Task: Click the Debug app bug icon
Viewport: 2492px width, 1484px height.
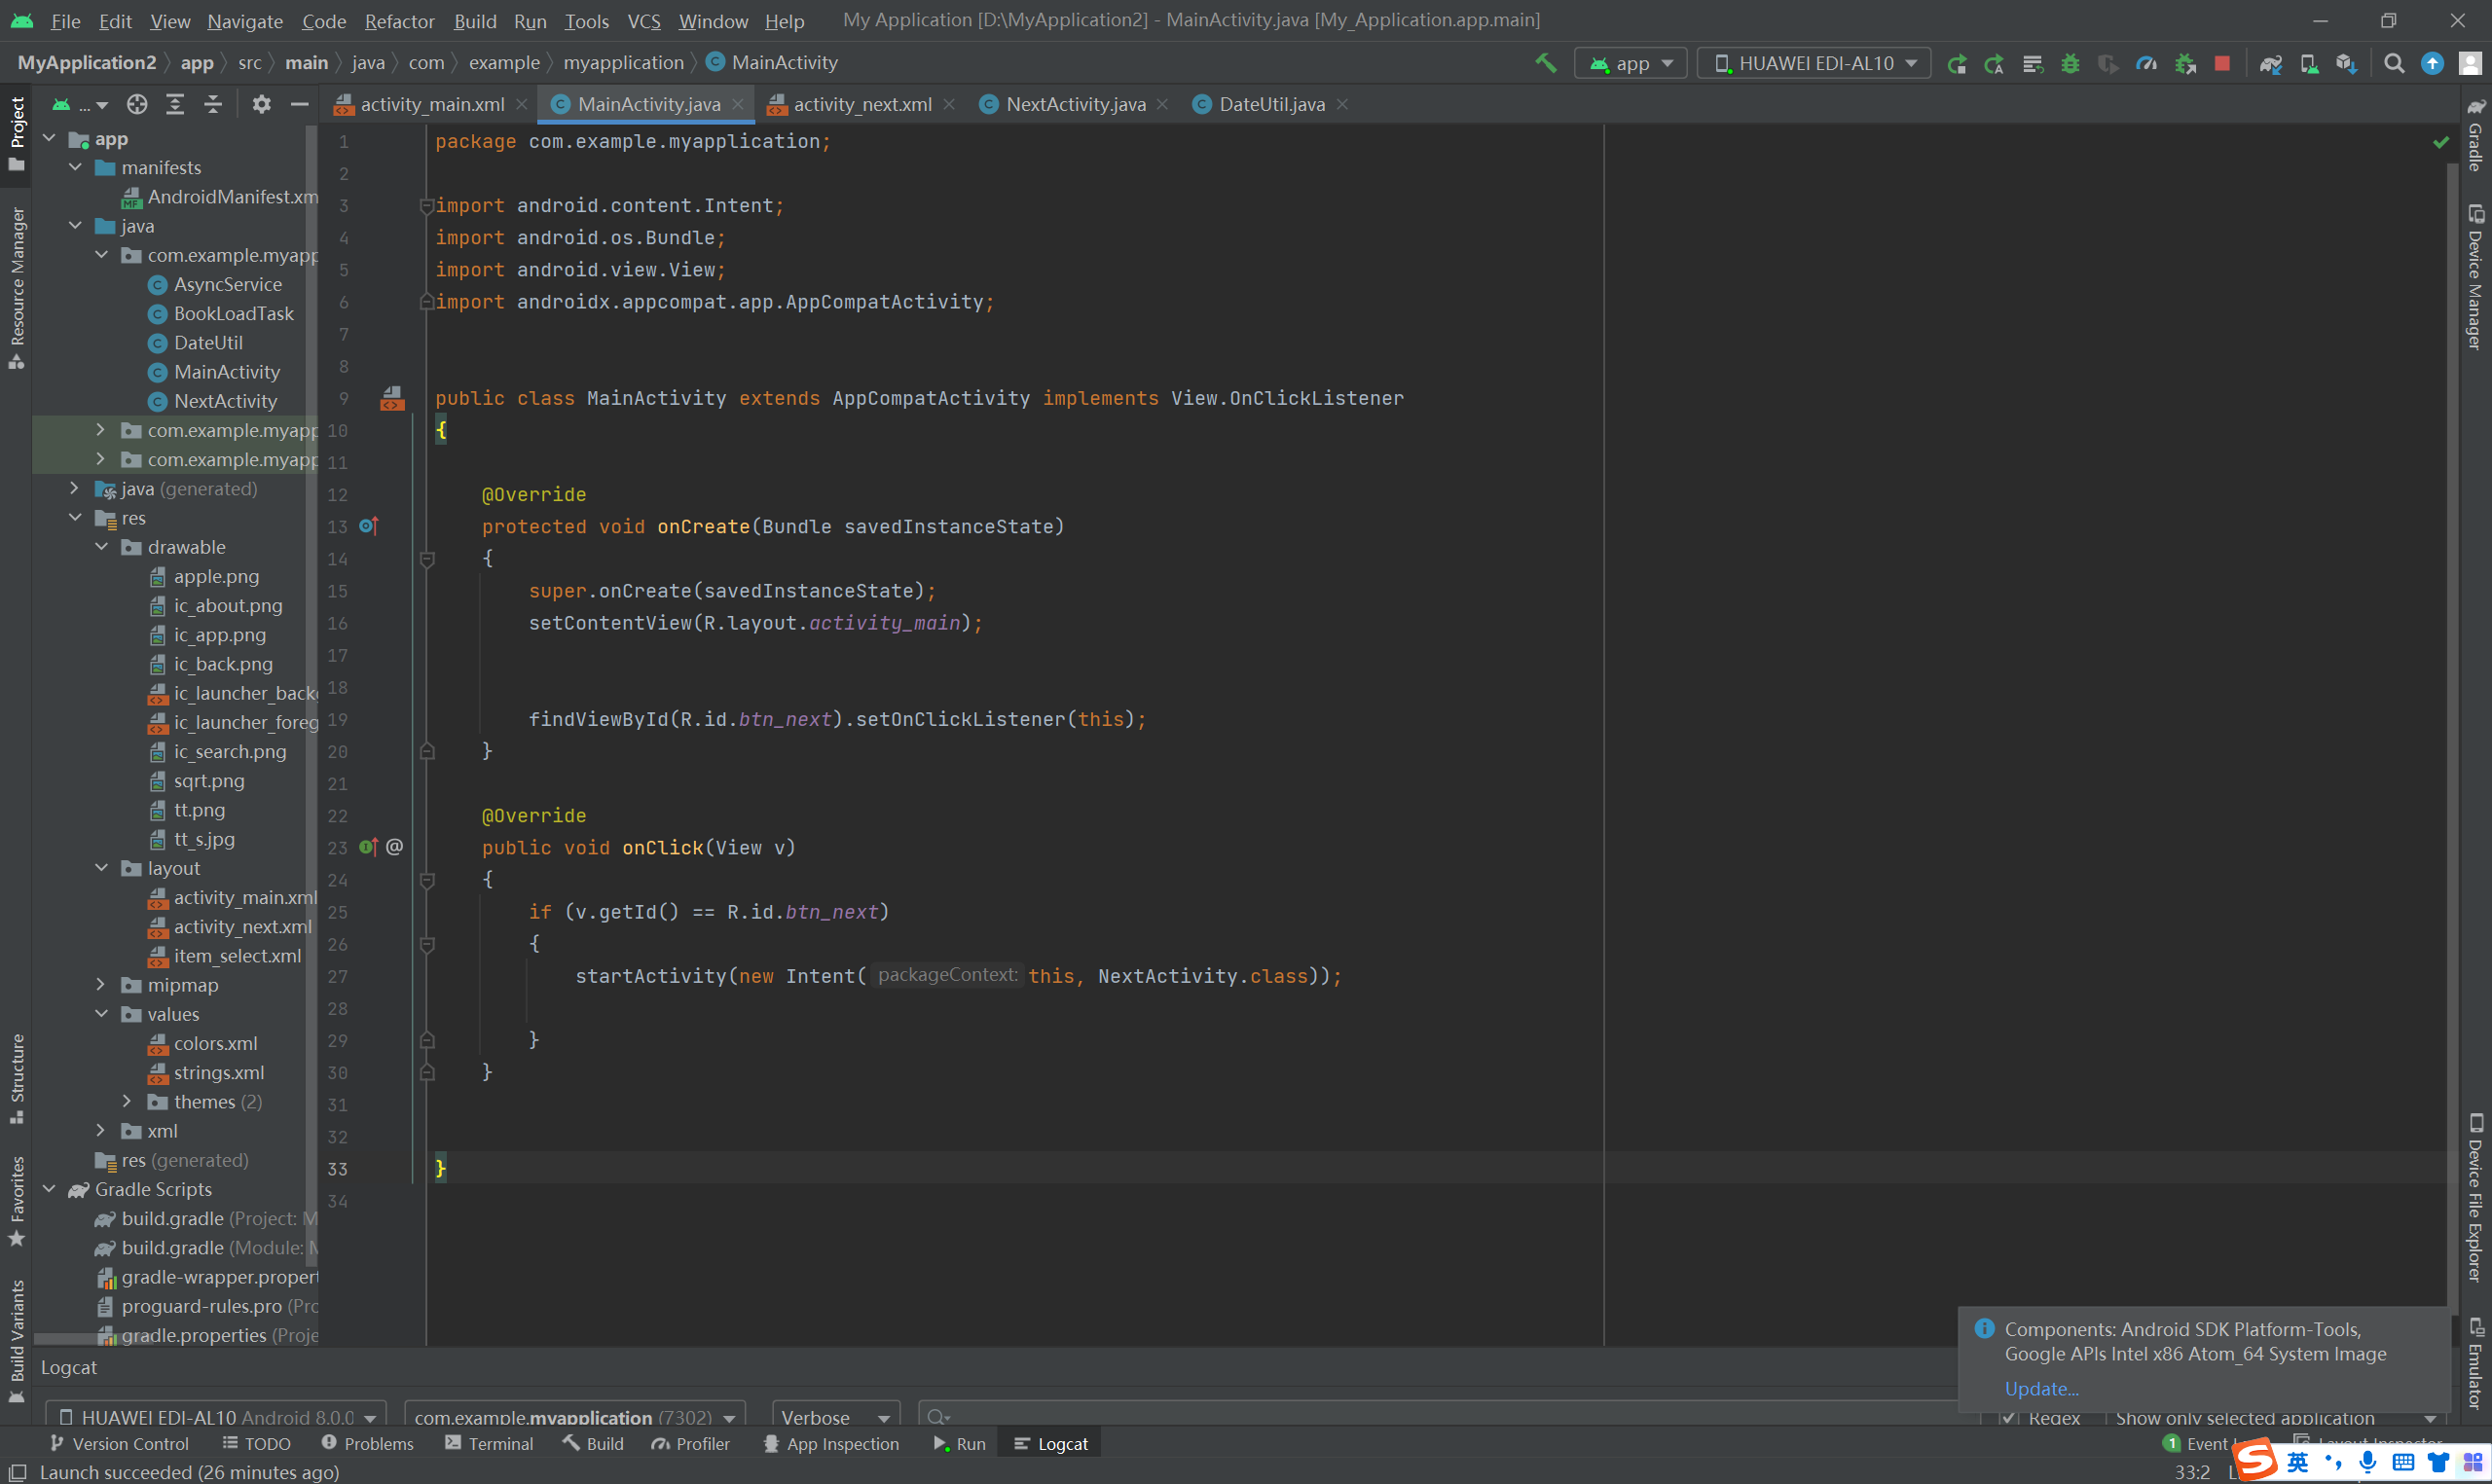Action: click(x=2070, y=63)
